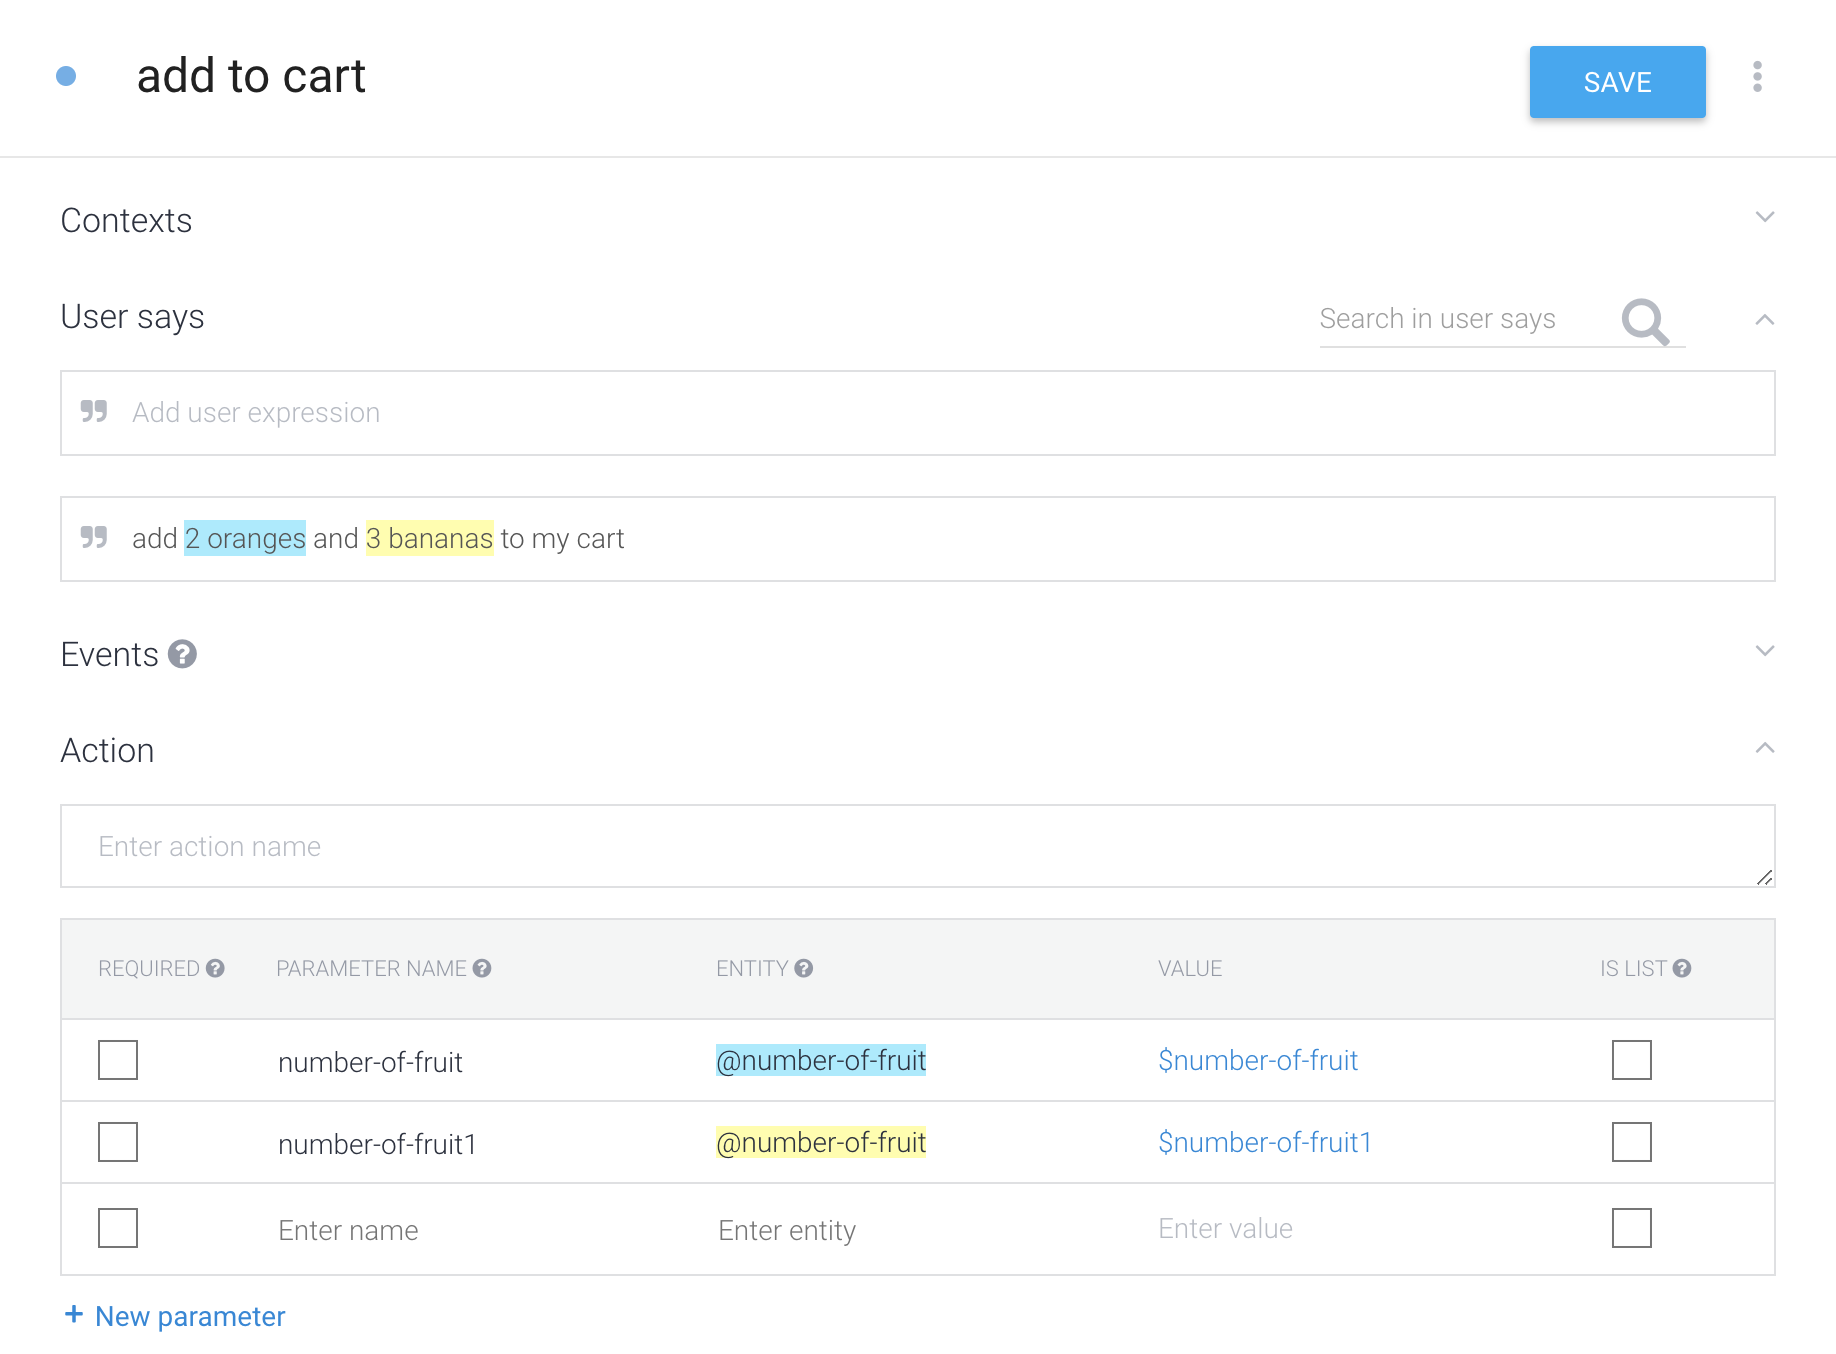Viewport: 1836px width, 1354px height.
Task: Check Required box on number-of-fruit1 row
Action: point(118,1142)
